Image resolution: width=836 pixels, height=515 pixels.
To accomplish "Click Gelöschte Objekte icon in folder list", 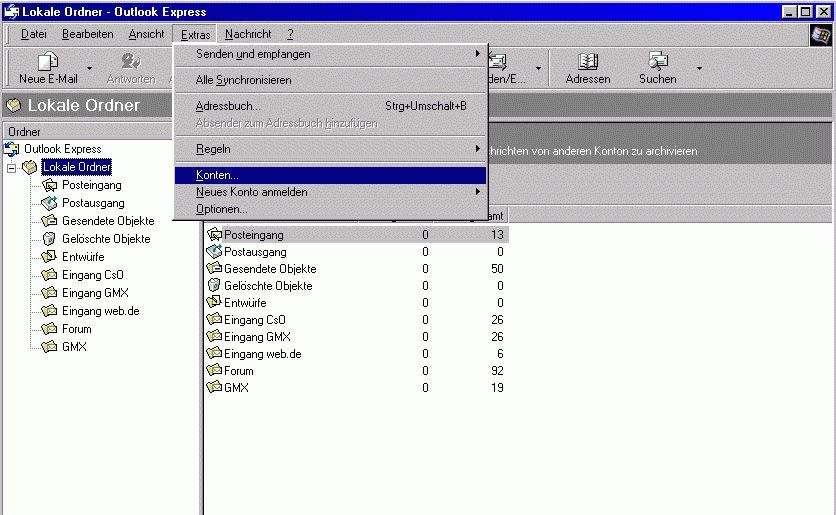I will pos(214,285).
